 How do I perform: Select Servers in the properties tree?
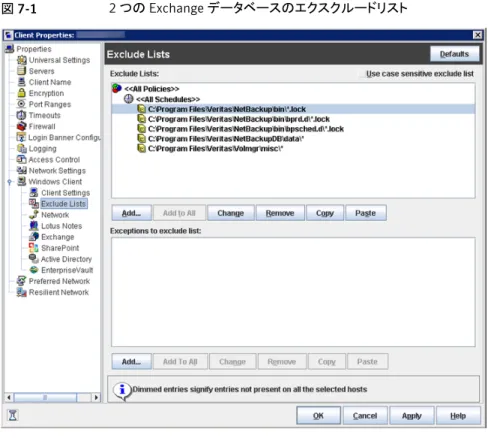[x=41, y=71]
